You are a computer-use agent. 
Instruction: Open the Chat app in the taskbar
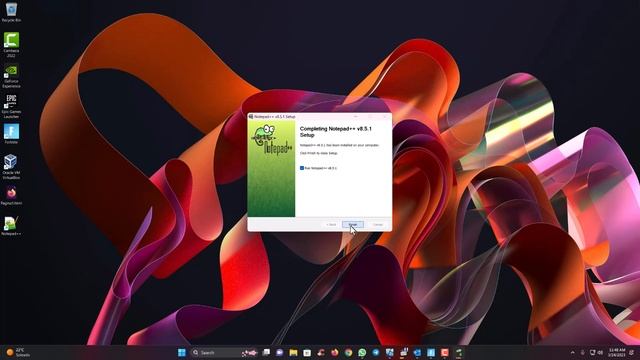click(x=280, y=352)
